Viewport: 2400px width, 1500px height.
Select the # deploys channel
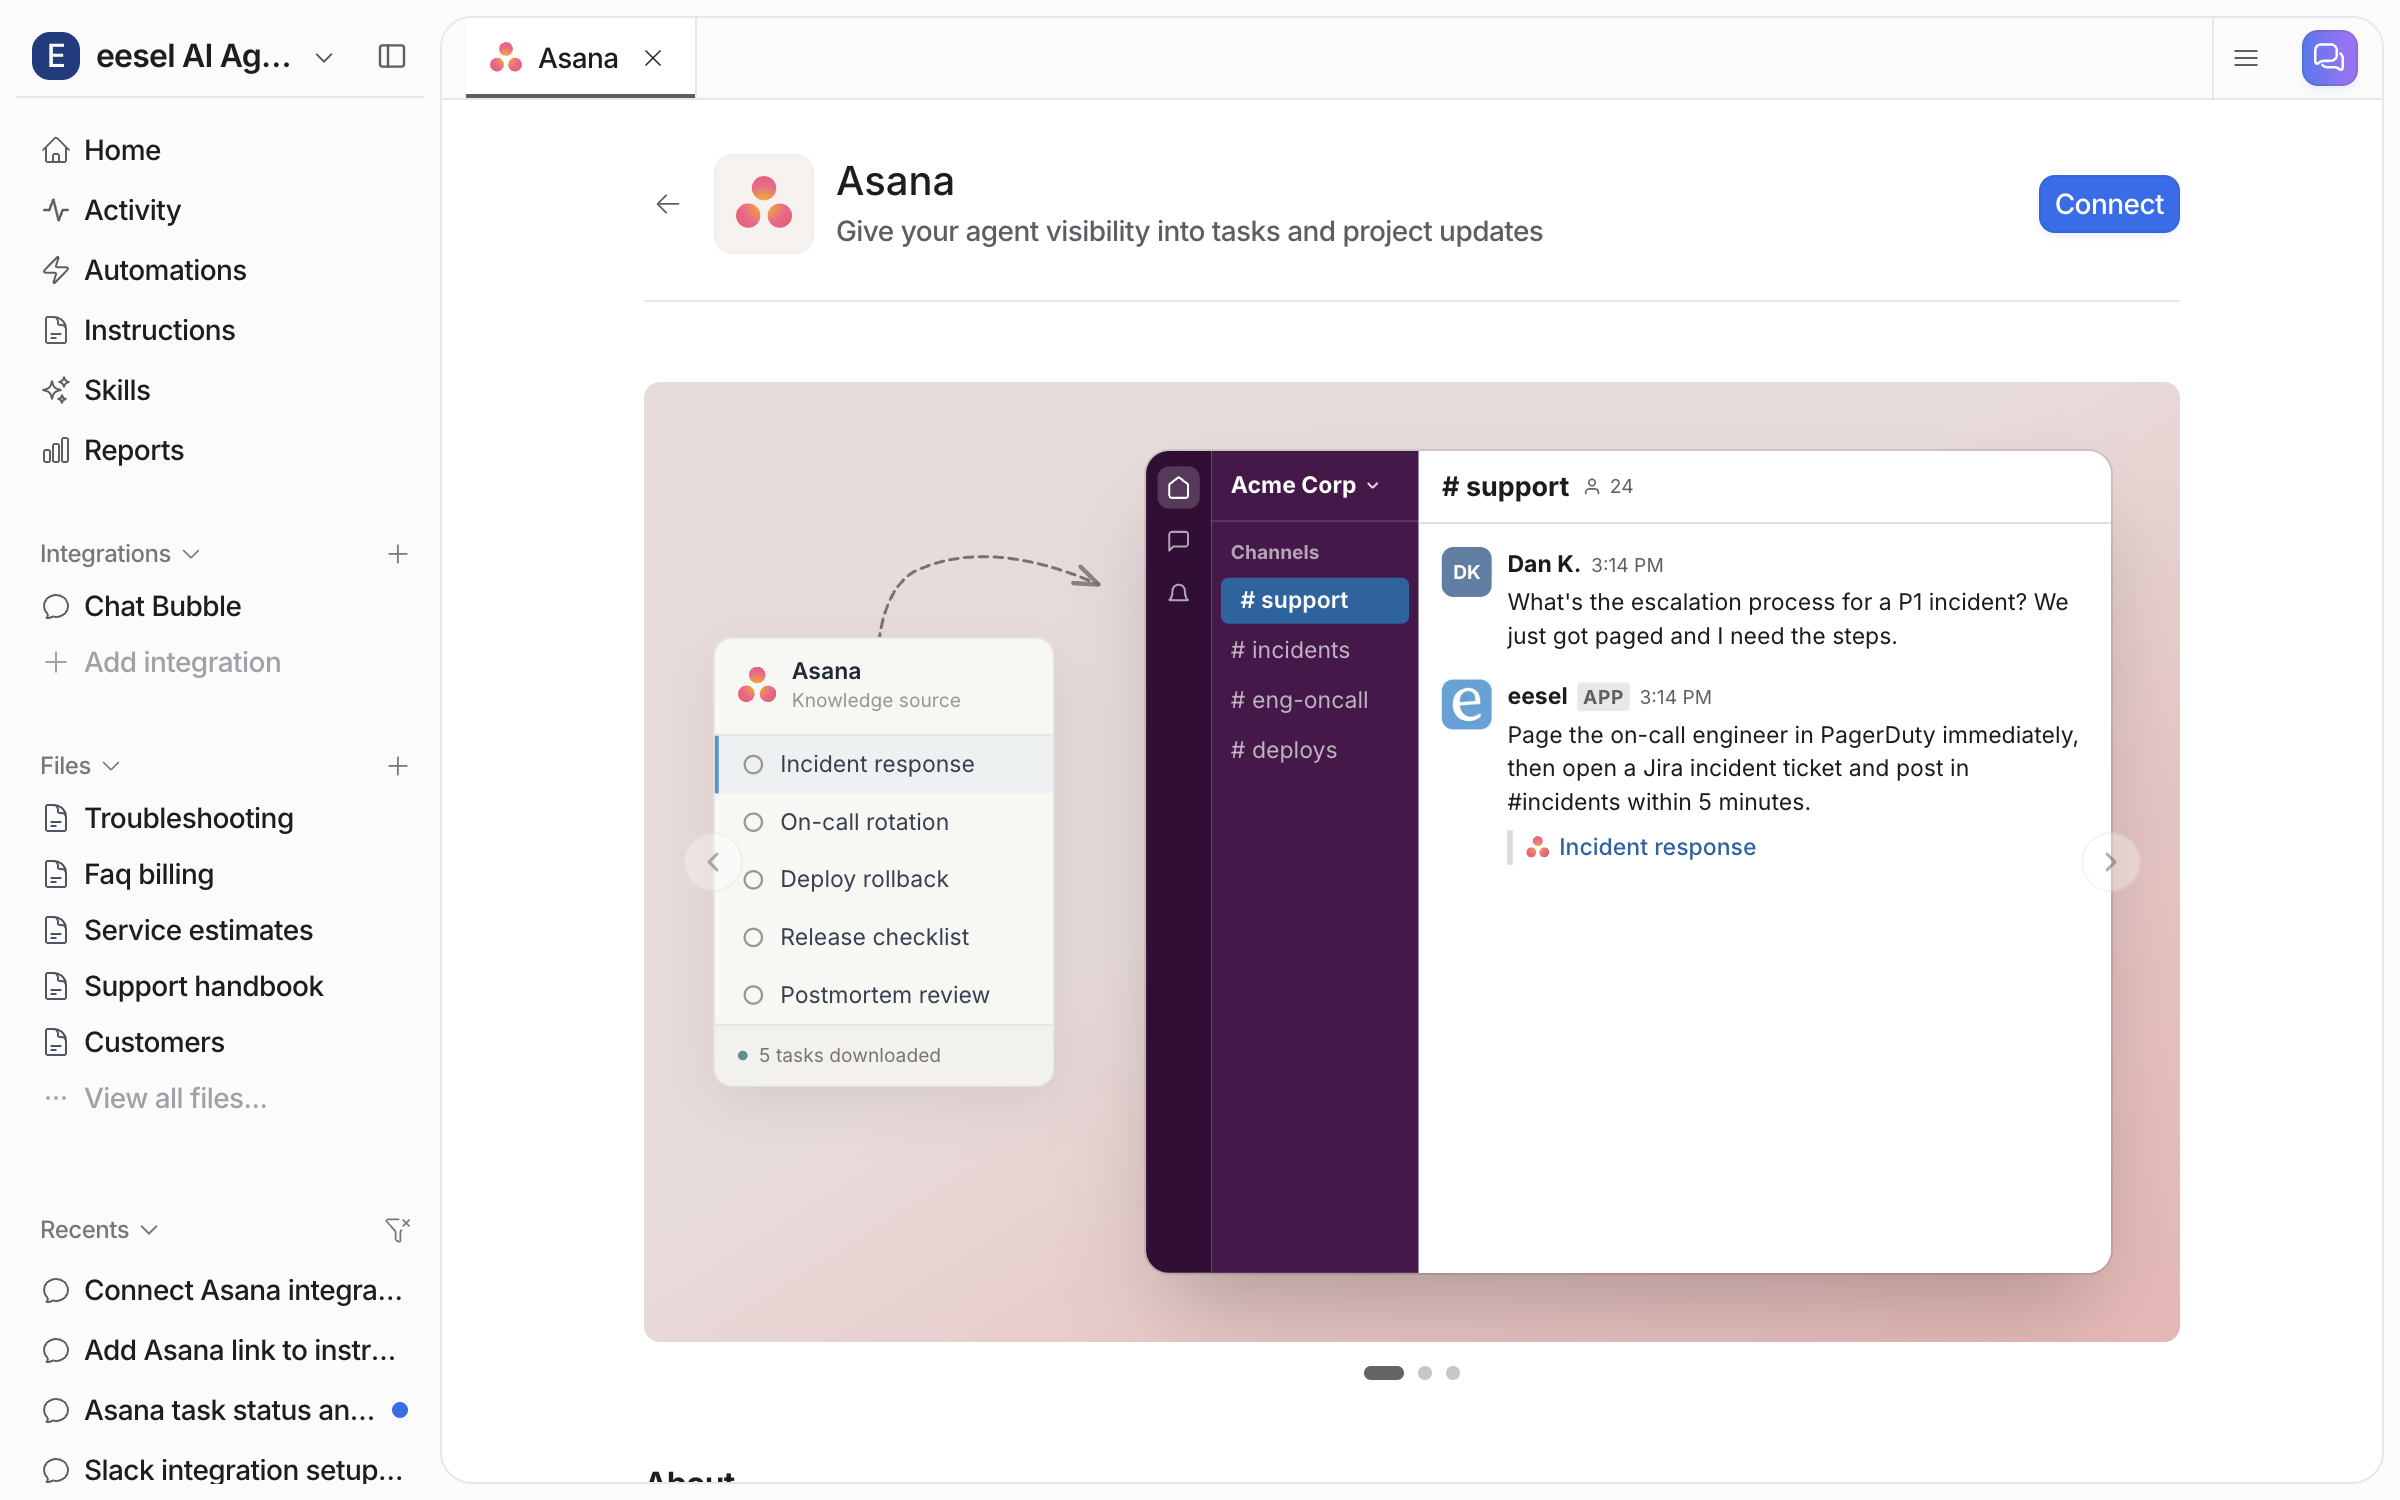pos(1284,750)
